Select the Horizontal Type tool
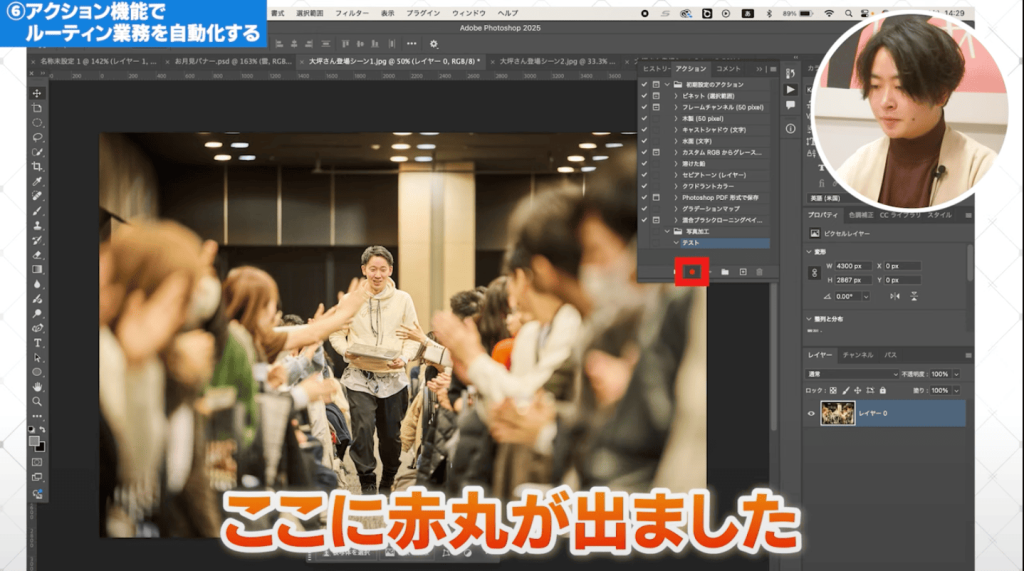The image size is (1024, 571). [x=37, y=343]
